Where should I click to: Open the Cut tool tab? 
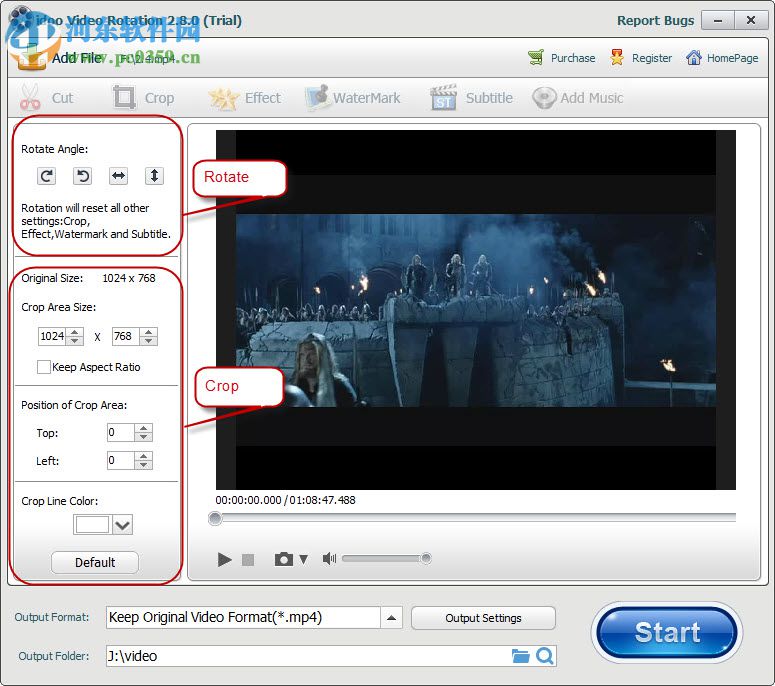coord(47,98)
